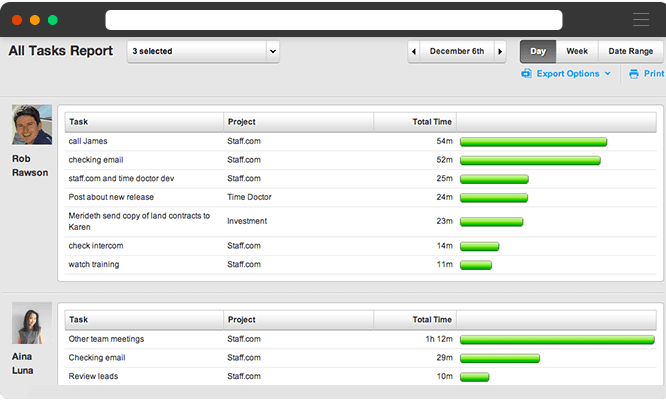The width and height of the screenshot is (666, 400).
Task: Click Aina's 'Checking email' task
Action: 97,358
